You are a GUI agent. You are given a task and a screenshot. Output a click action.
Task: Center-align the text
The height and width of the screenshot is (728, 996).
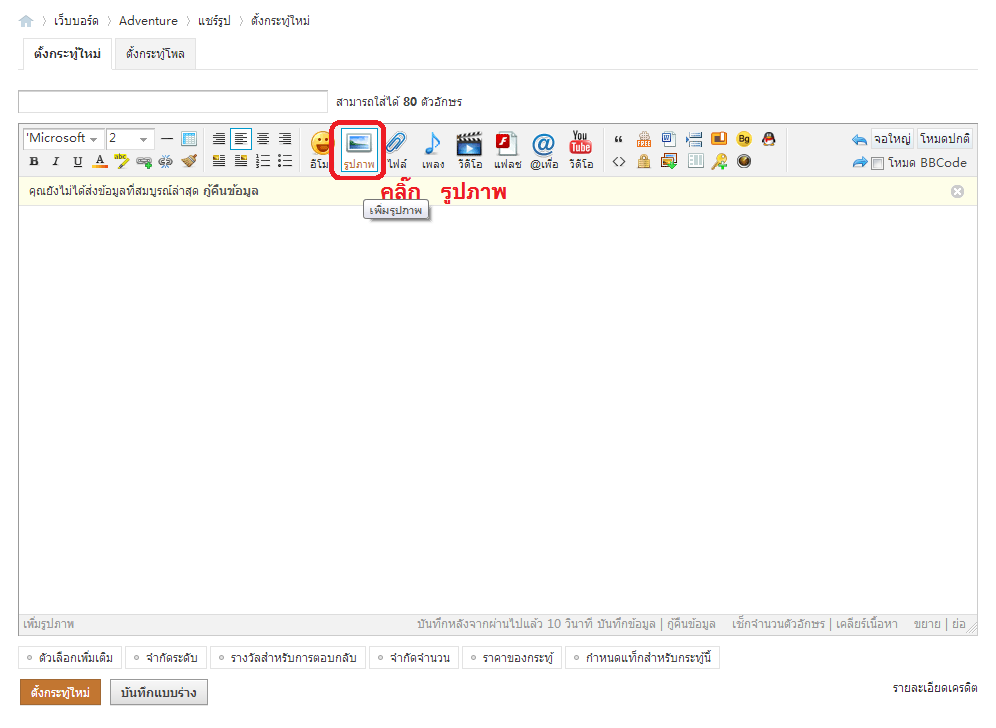point(262,138)
